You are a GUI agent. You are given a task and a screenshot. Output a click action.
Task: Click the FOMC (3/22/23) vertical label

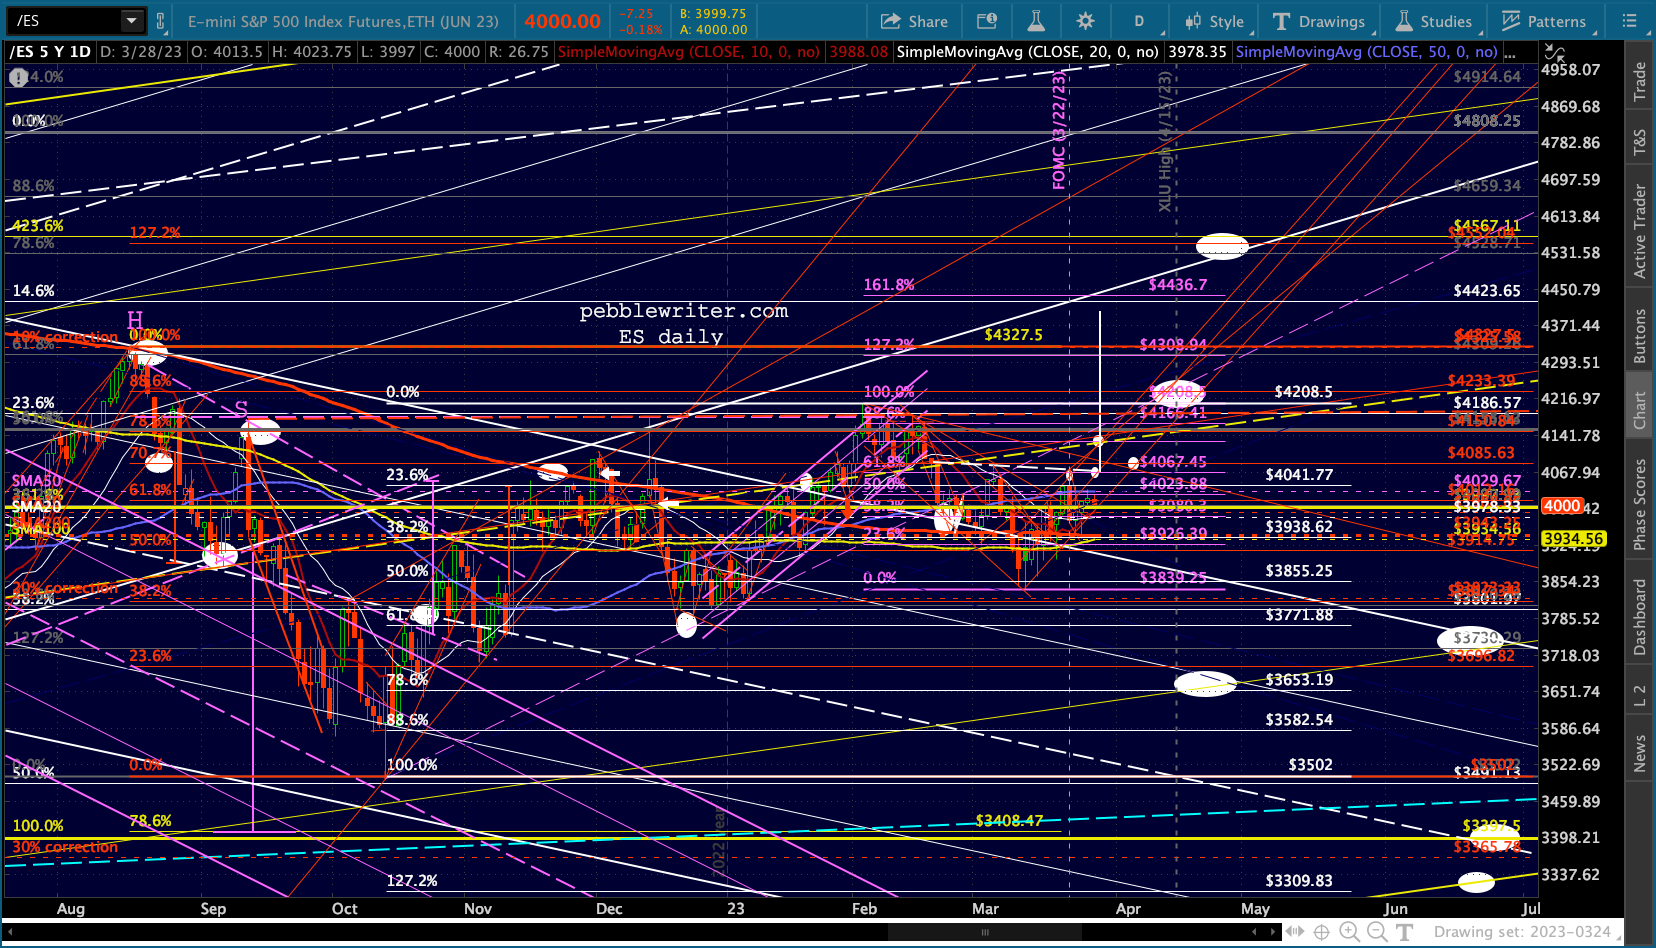[x=1058, y=130]
